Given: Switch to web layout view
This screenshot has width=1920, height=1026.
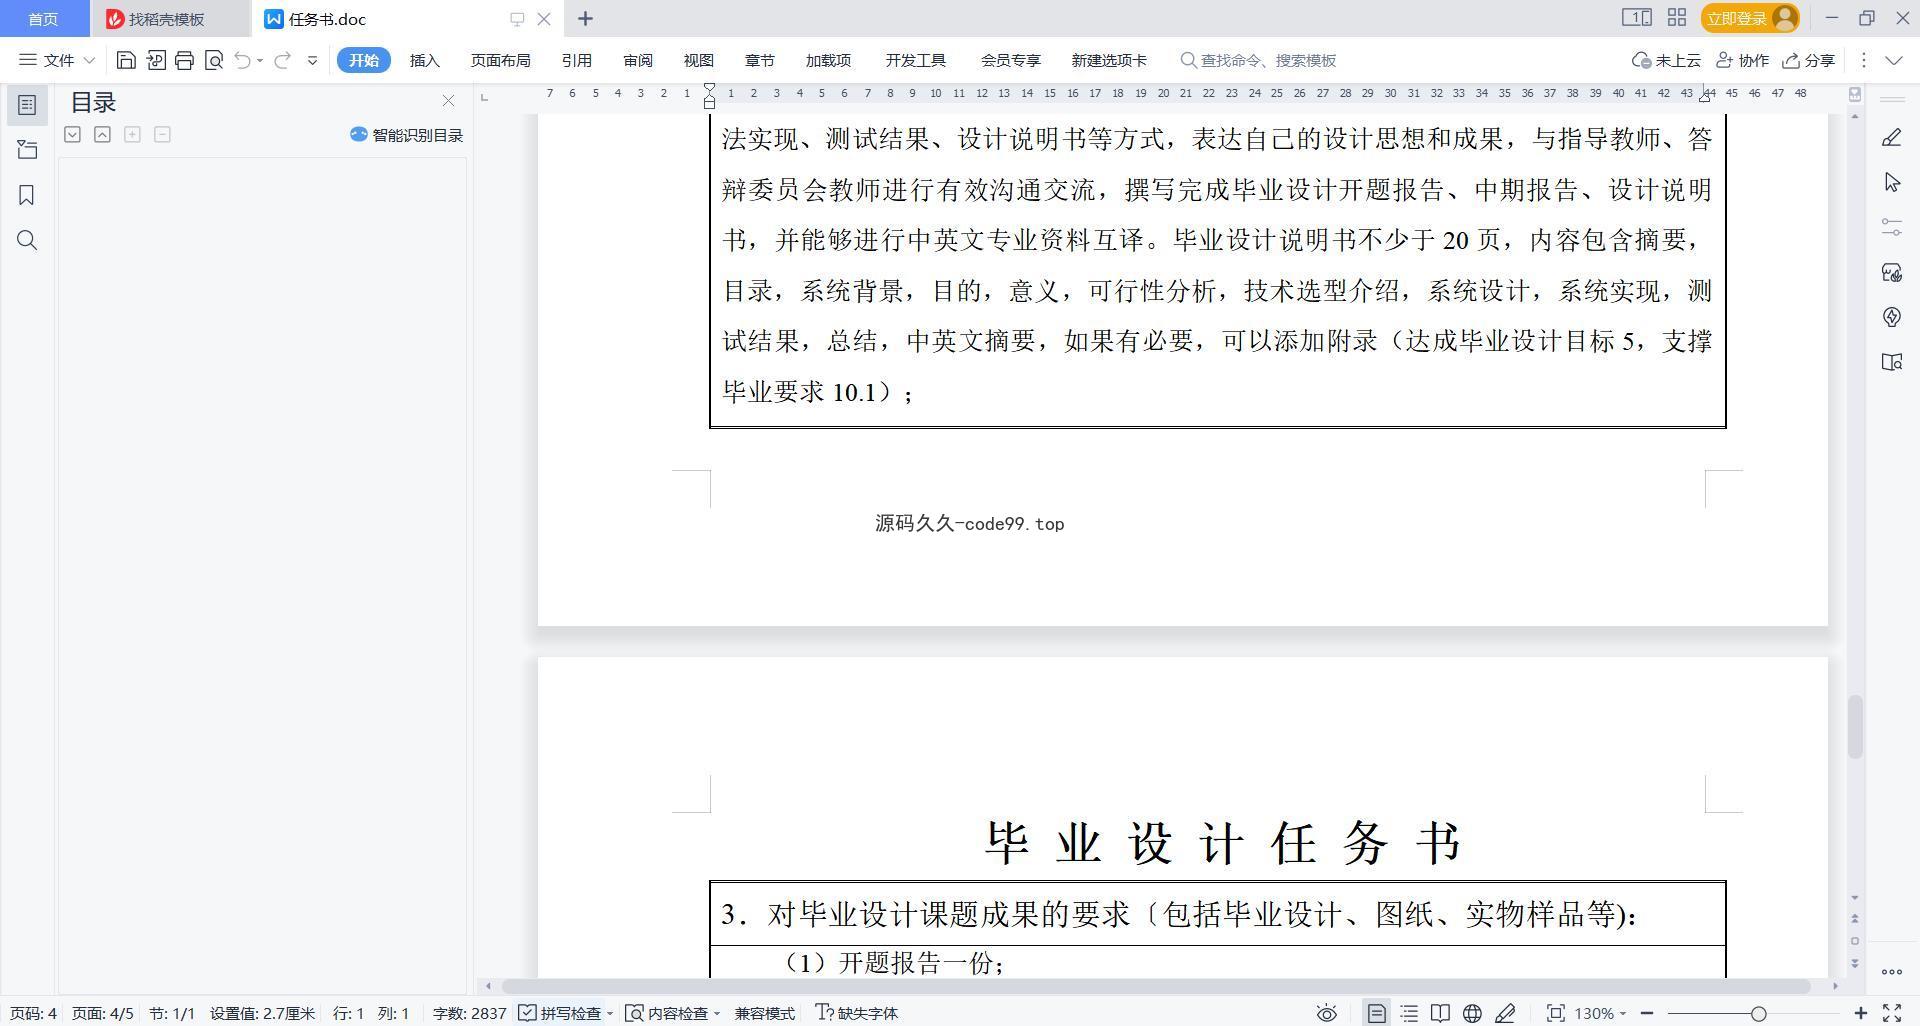Looking at the screenshot, I should tap(1472, 1013).
